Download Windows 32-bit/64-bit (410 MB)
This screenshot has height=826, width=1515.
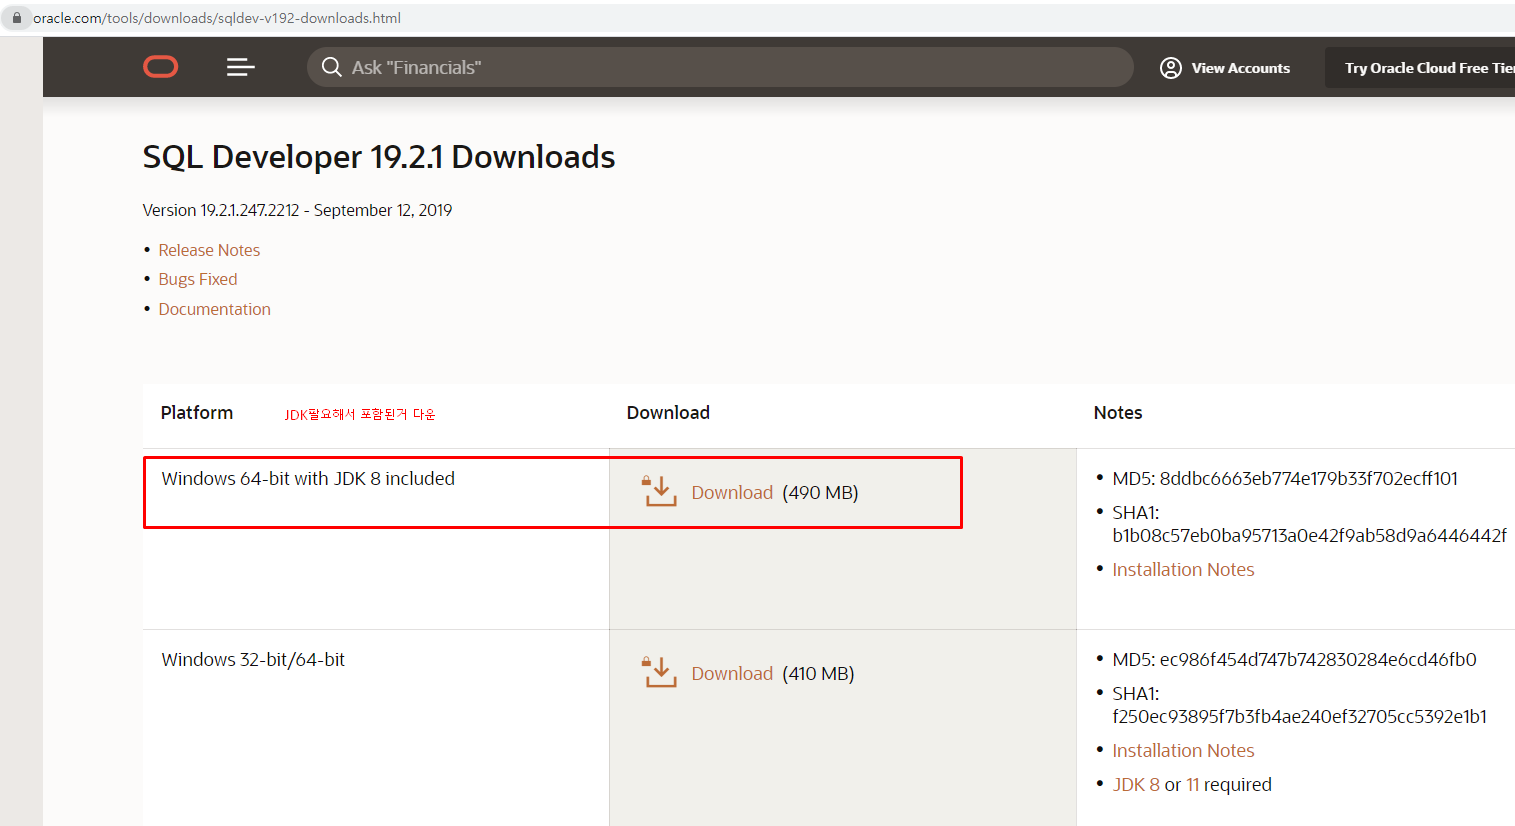click(732, 673)
